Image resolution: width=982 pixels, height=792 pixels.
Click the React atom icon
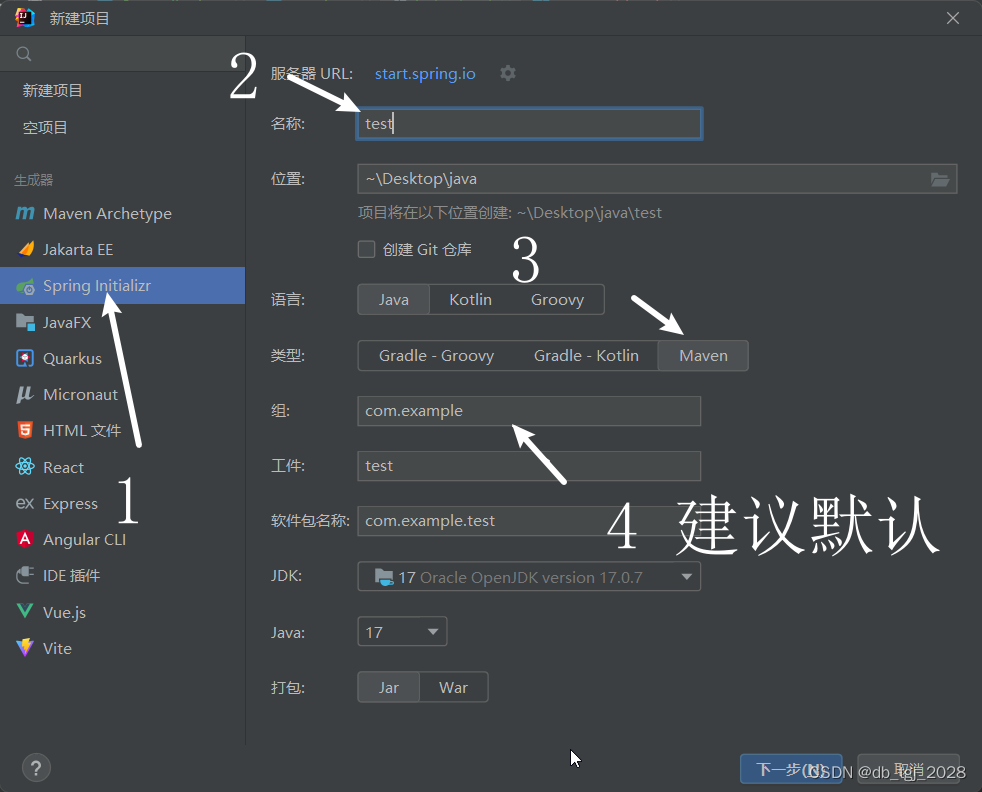pos(25,466)
